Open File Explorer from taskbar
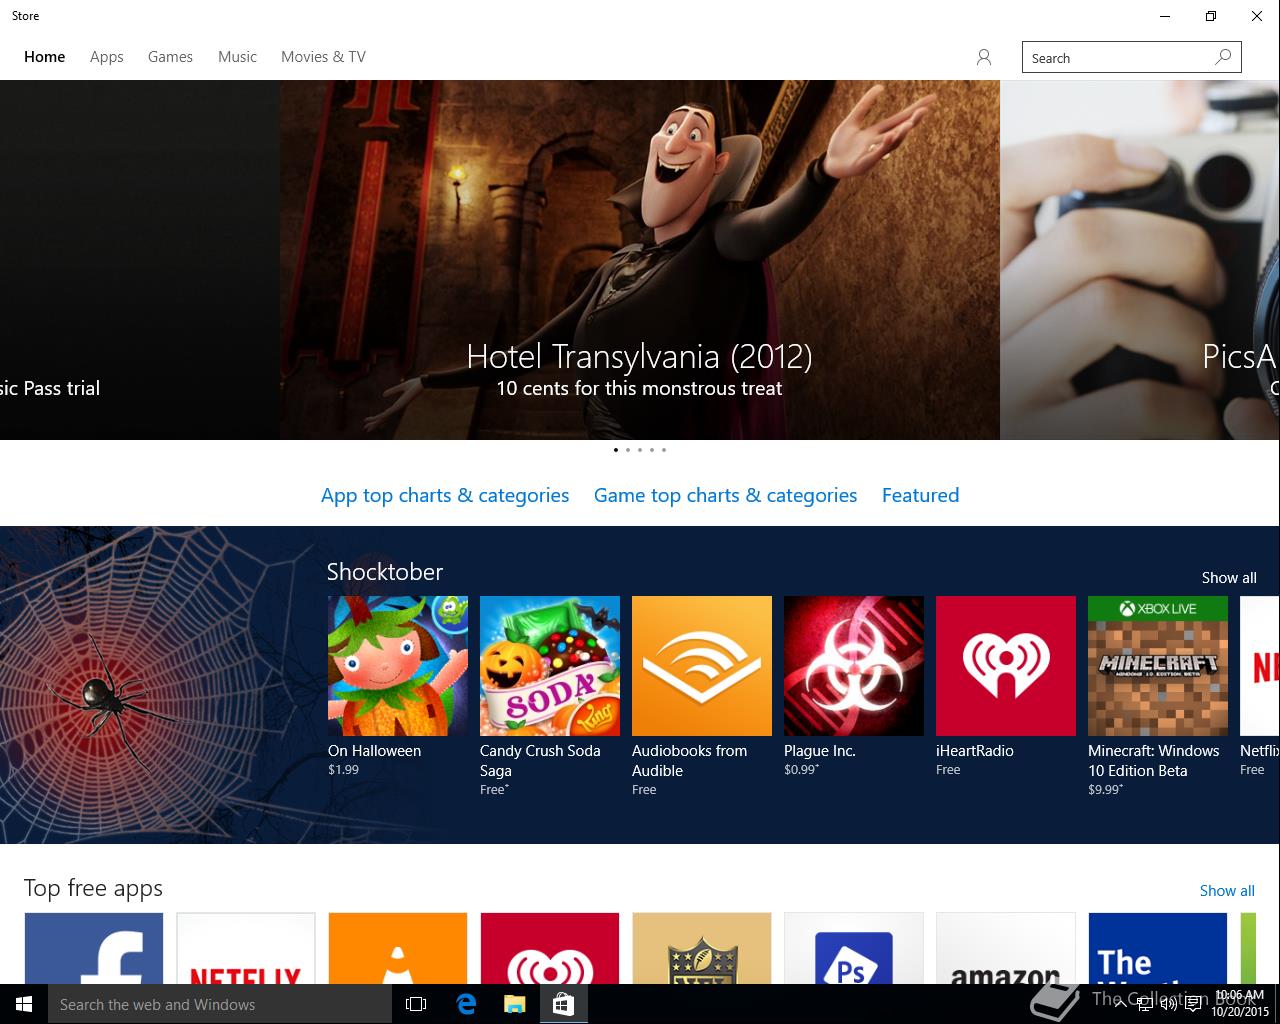1280x1024 pixels. [514, 1004]
